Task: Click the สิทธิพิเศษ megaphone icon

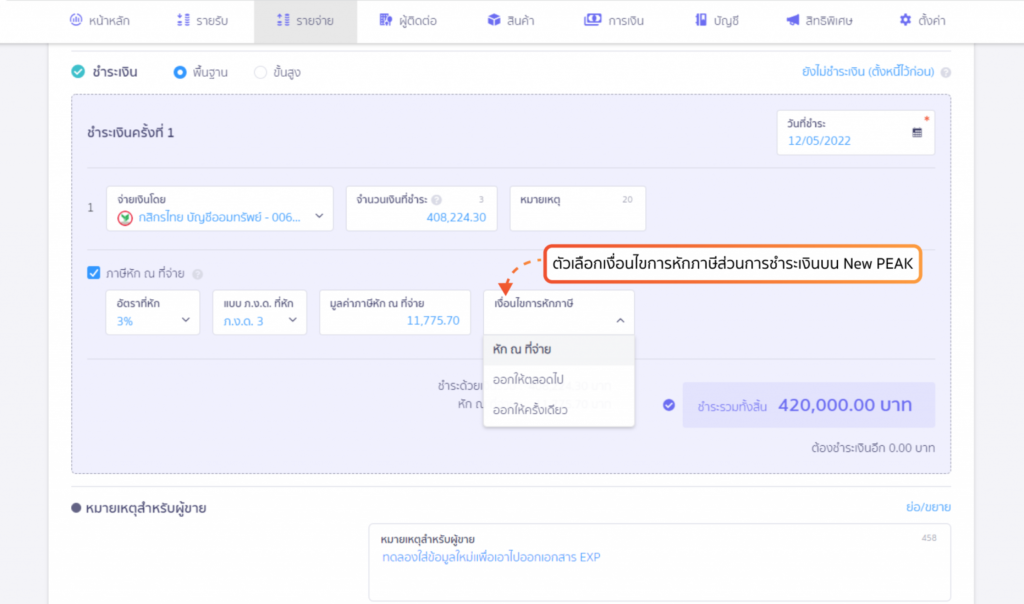Action: (792, 20)
